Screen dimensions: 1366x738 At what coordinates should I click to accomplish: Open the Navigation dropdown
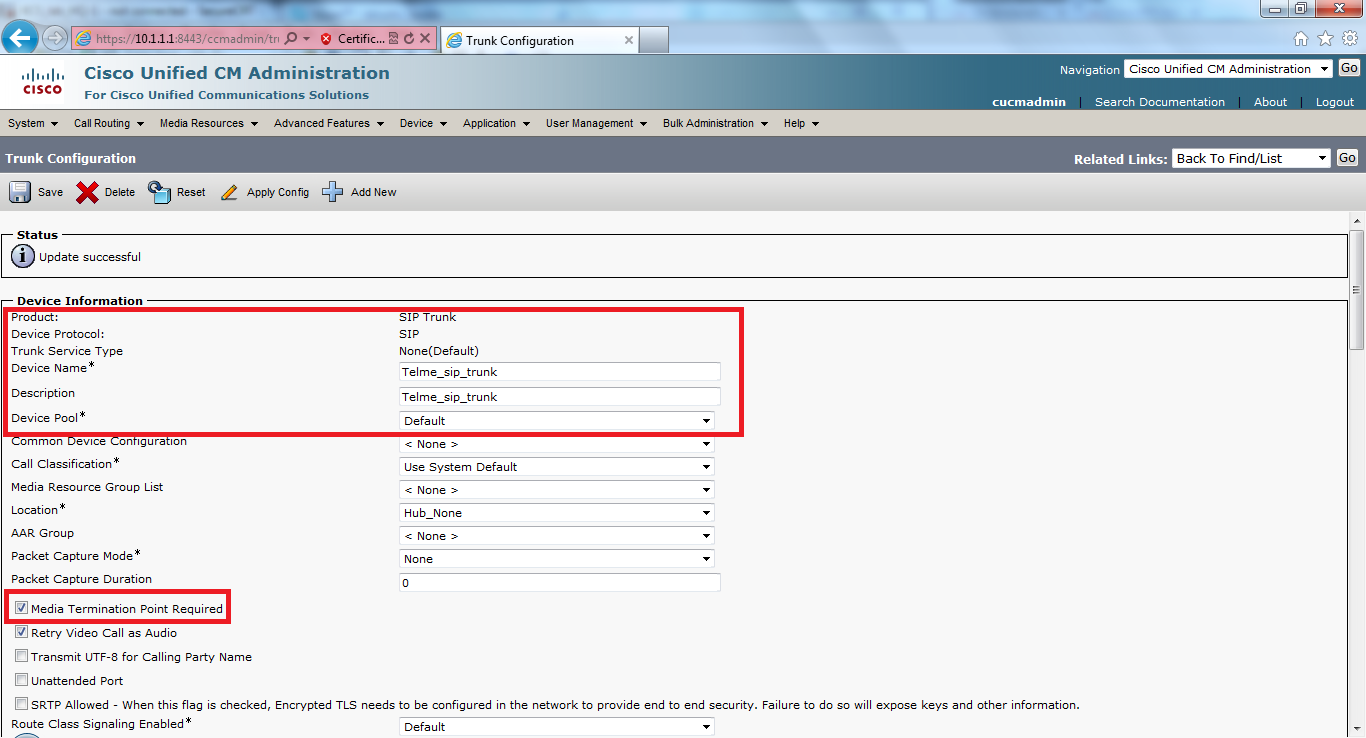pos(1228,69)
